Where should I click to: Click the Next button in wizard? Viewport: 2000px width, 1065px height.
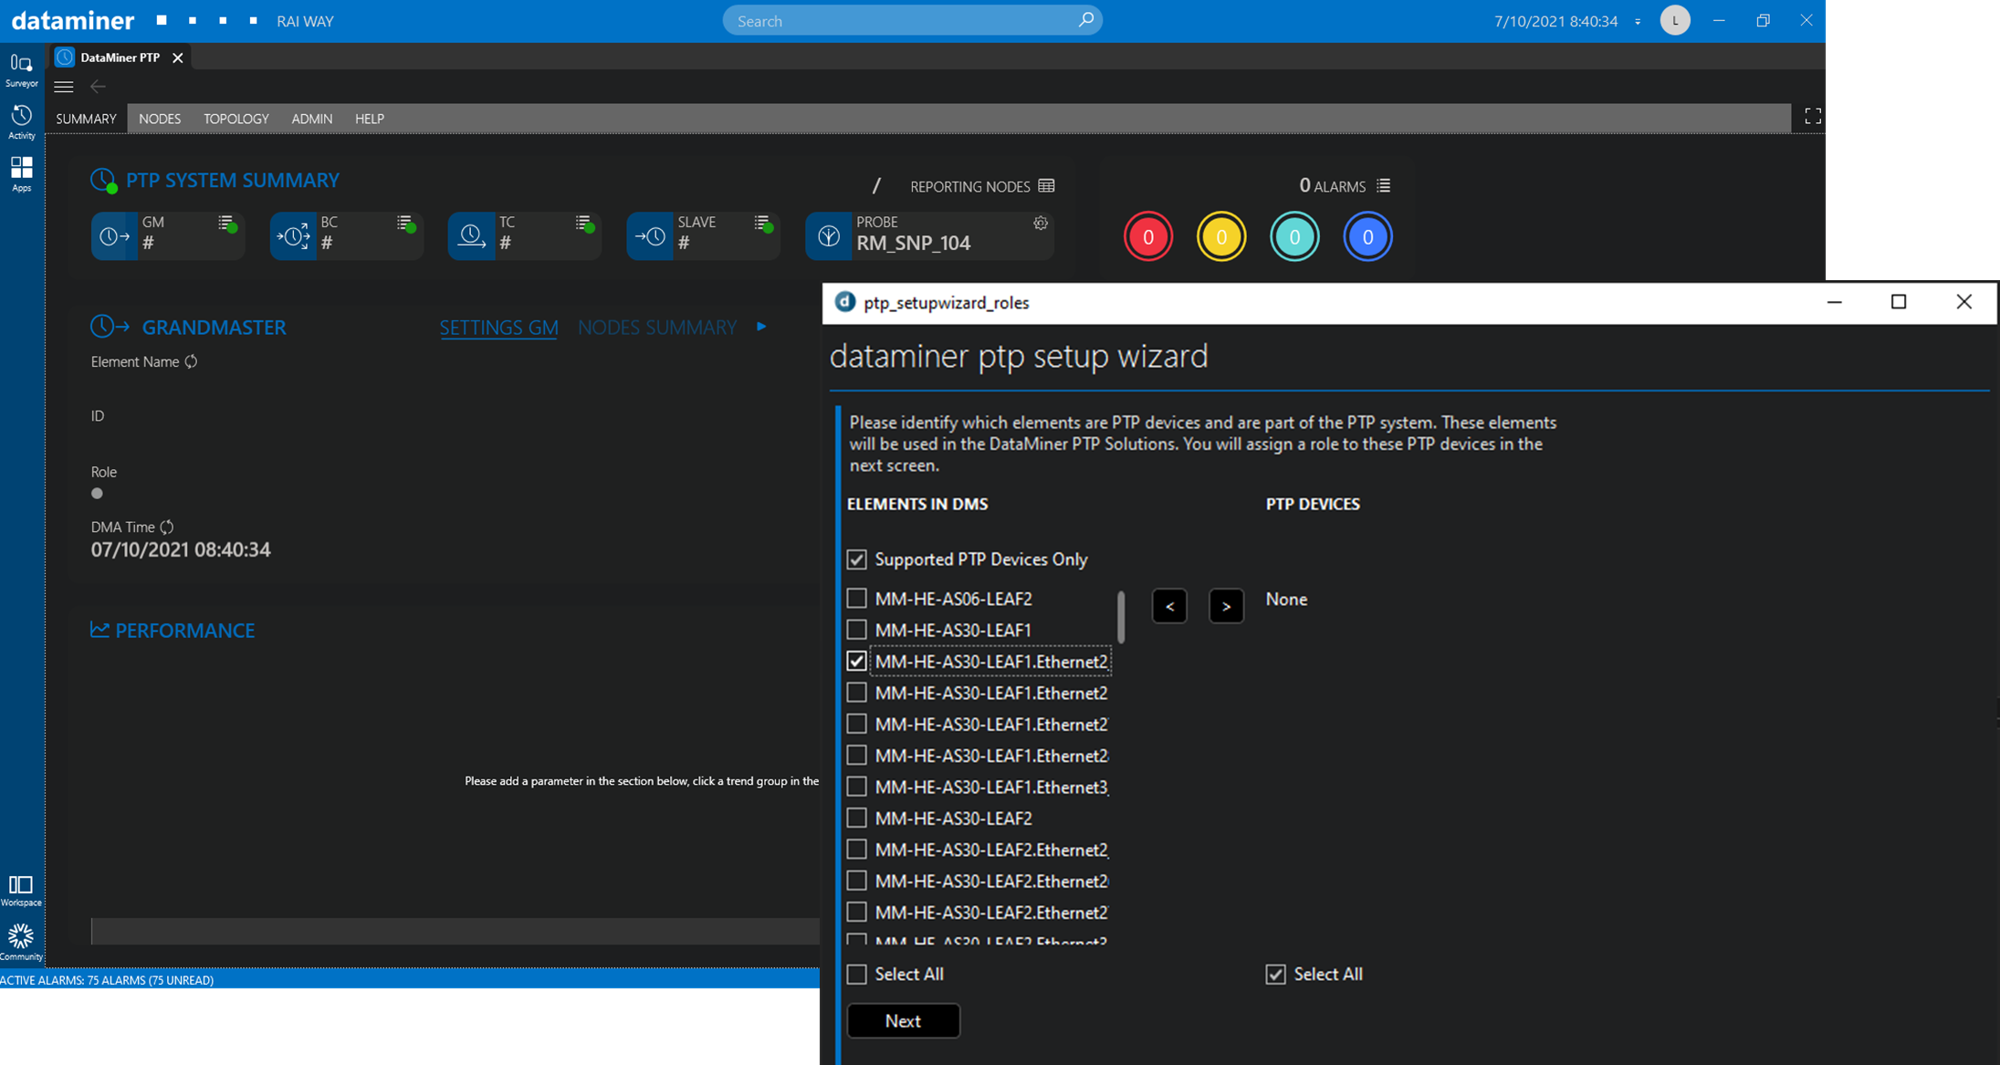coord(903,1021)
